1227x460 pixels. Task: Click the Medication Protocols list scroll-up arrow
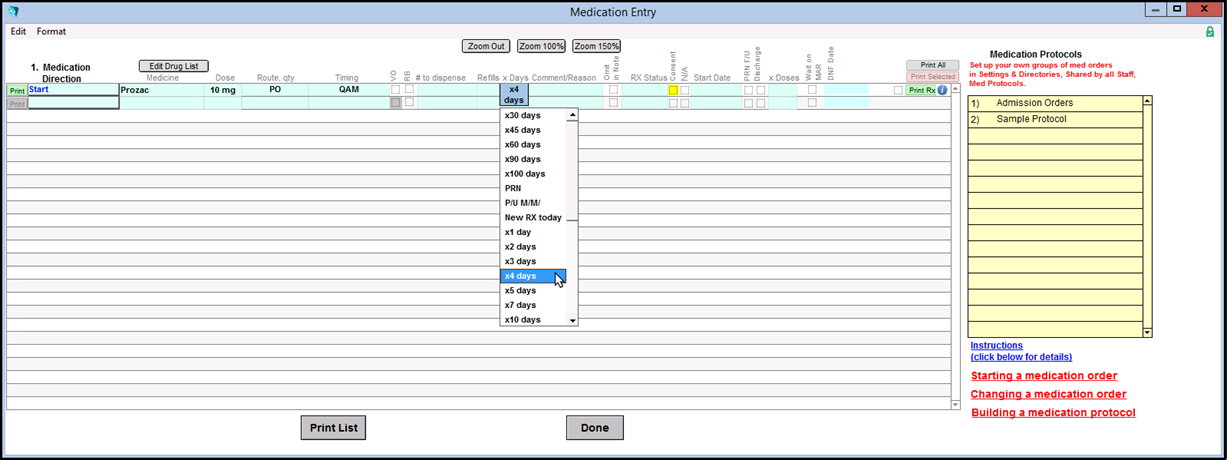pyautogui.click(x=1147, y=101)
